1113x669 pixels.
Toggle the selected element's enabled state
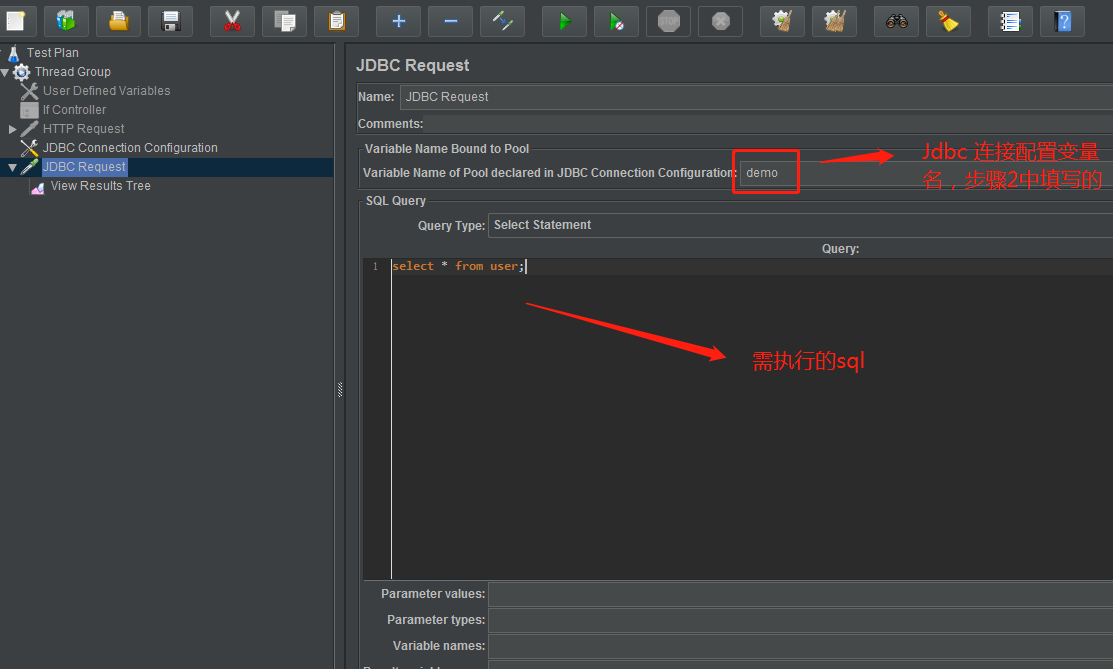tap(502, 20)
